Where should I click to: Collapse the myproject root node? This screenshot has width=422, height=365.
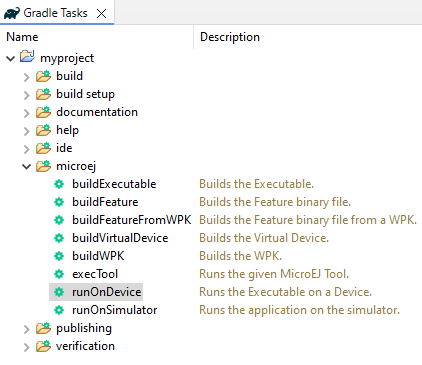click(x=11, y=59)
